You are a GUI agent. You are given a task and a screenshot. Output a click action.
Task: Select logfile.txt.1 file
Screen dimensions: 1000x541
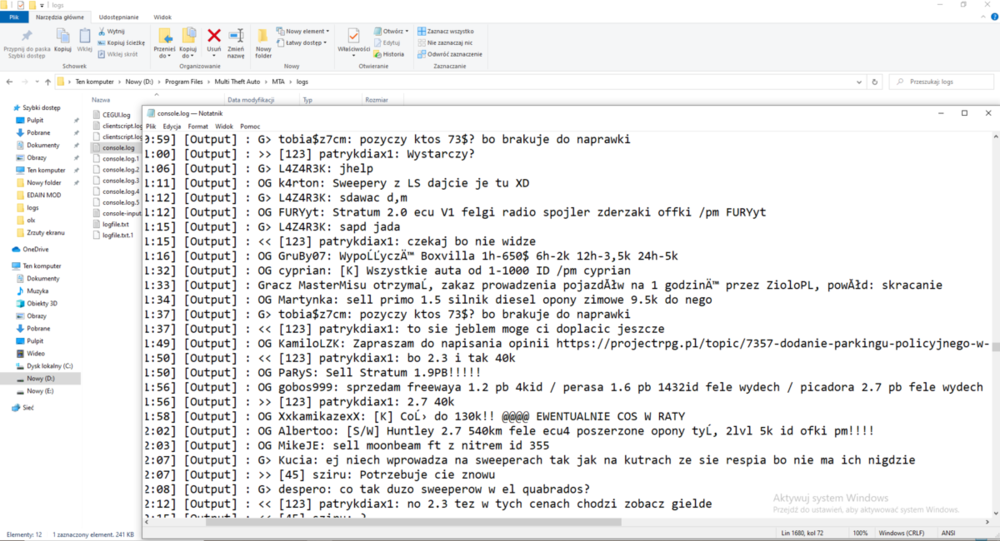point(118,235)
